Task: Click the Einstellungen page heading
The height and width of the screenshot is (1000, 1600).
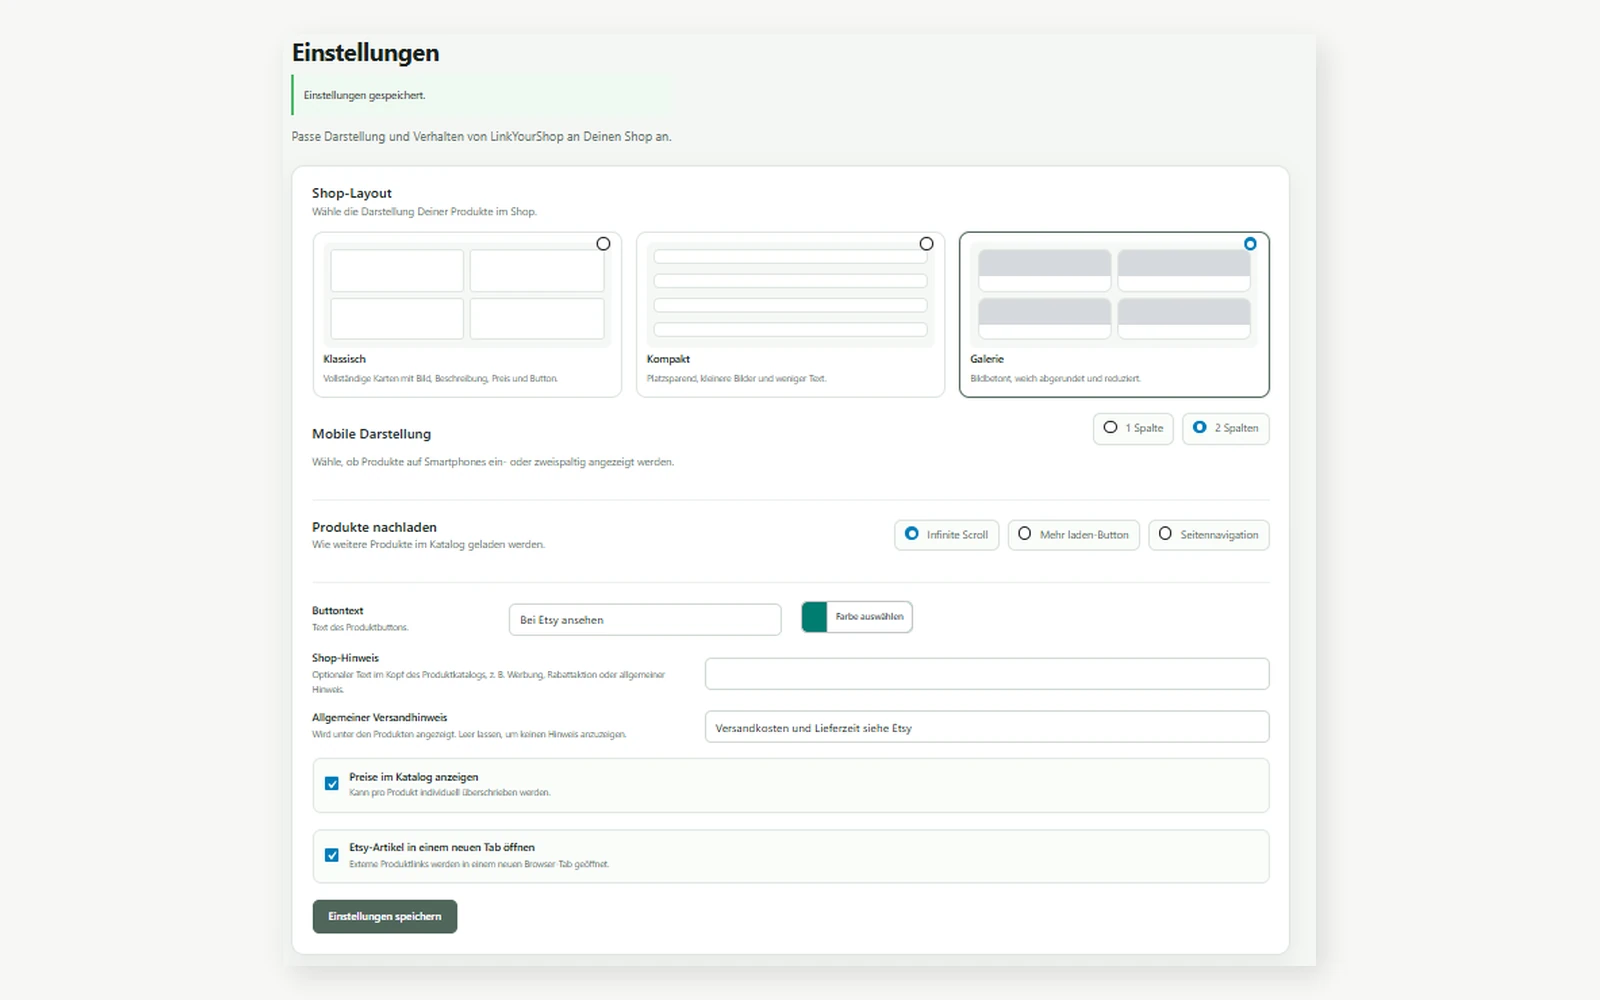Action: (365, 53)
